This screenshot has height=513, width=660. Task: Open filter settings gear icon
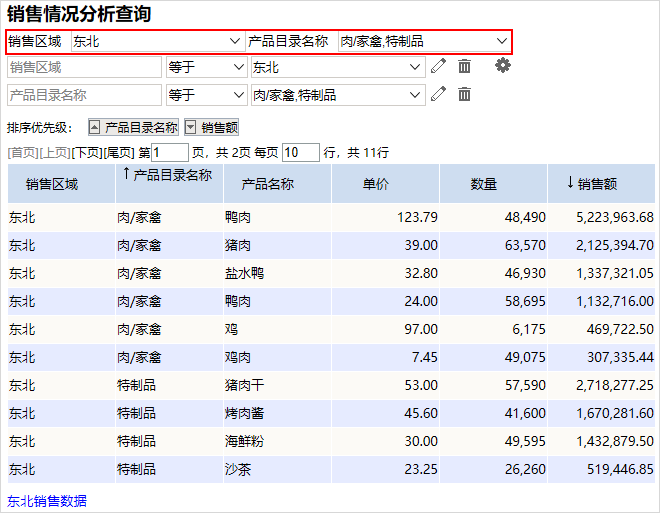point(503,65)
